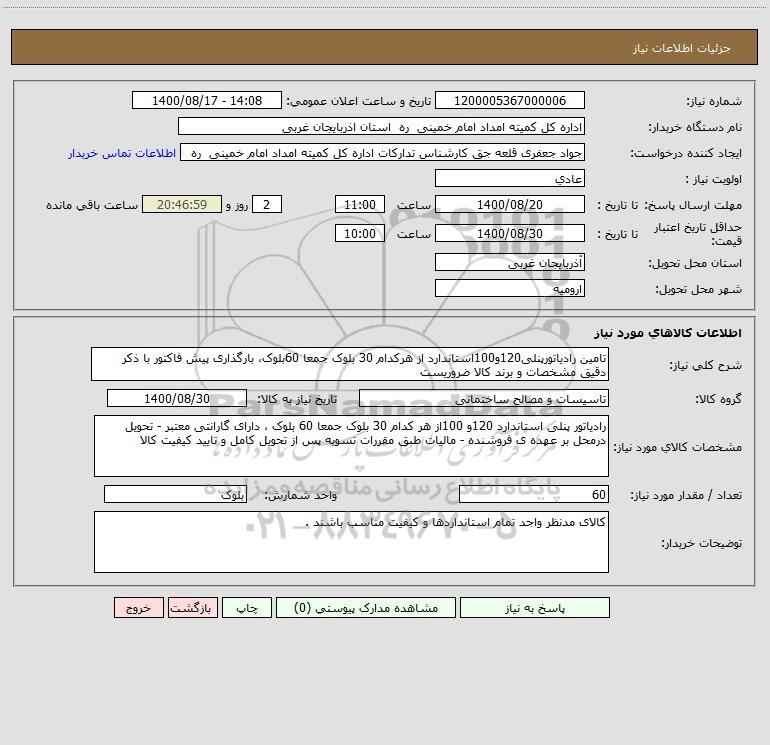Click response deadline date 1400/08/20
This screenshot has height=745, width=770.
point(510,204)
